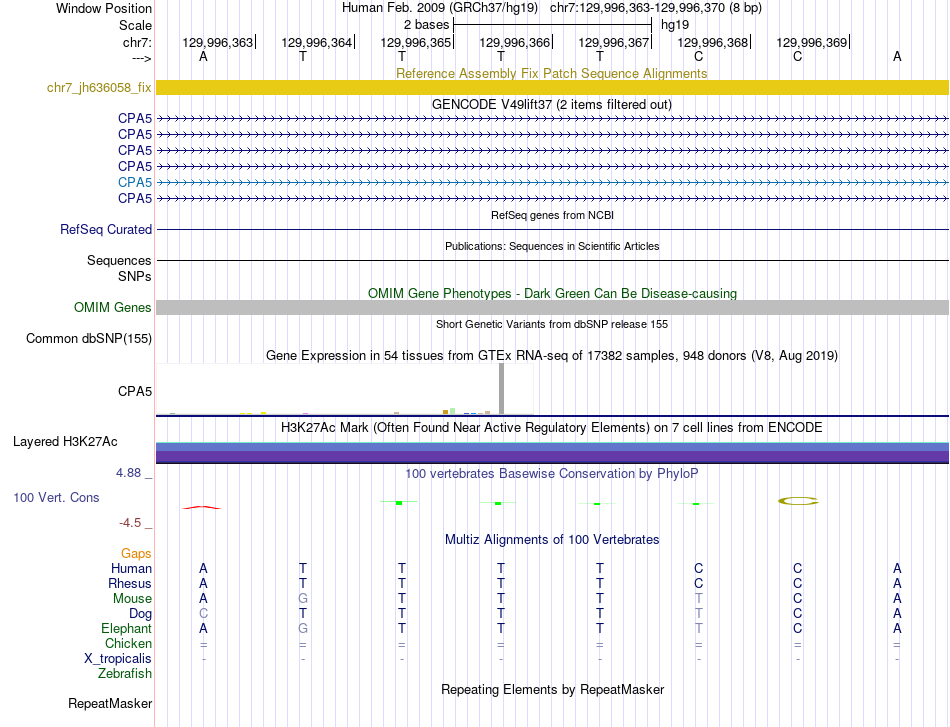Click the yellow fix patch alignment bar

click(x=552, y=88)
